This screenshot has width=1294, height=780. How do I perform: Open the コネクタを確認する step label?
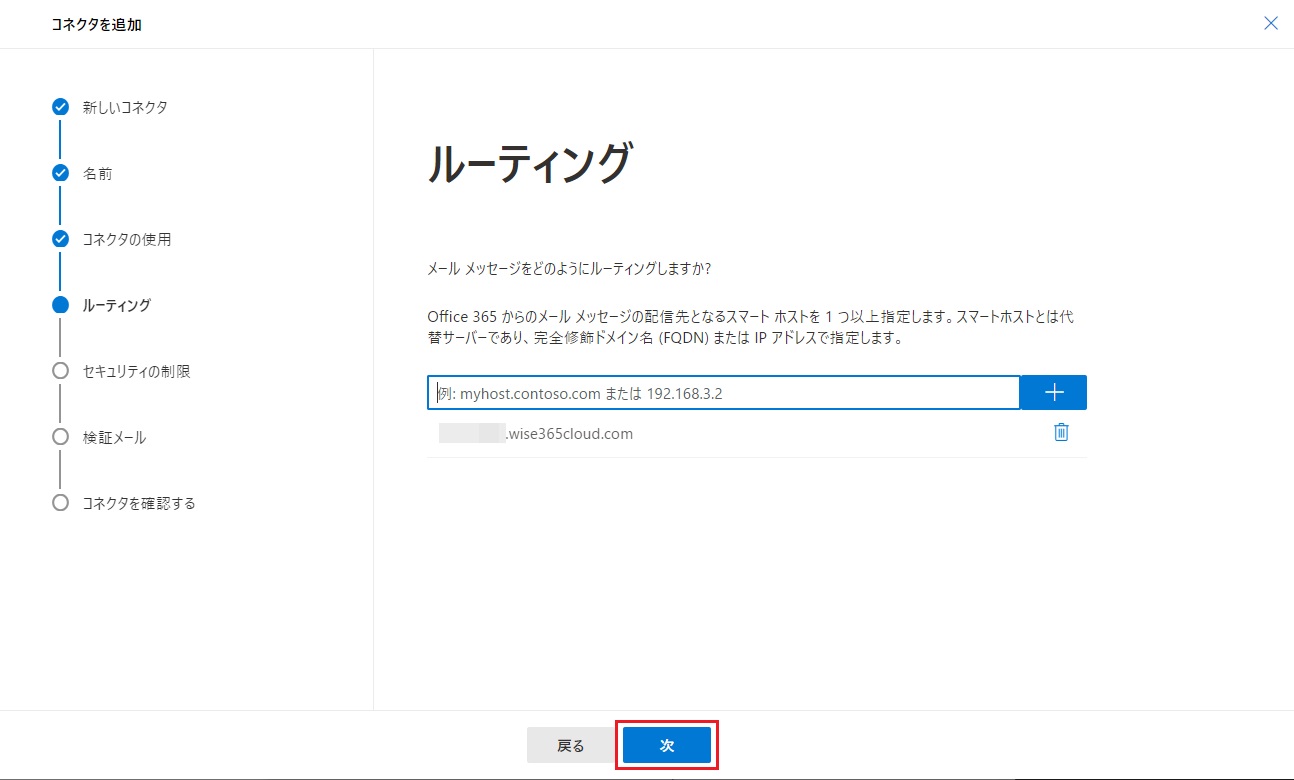click(x=139, y=503)
